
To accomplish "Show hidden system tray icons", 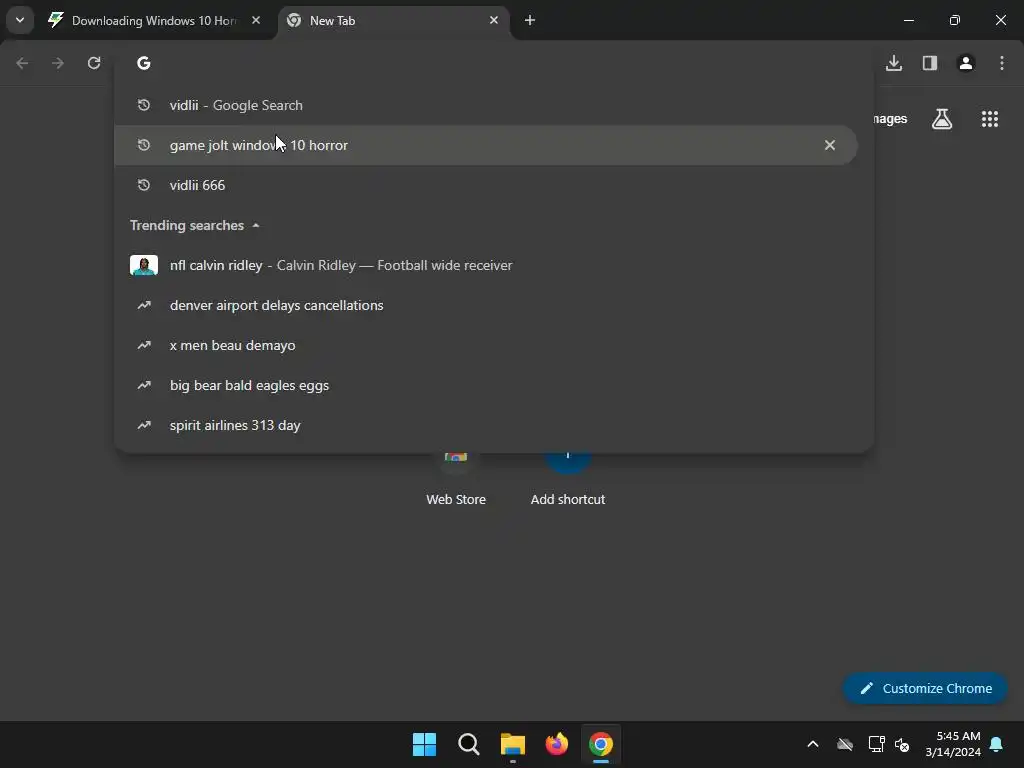I will click(x=813, y=744).
